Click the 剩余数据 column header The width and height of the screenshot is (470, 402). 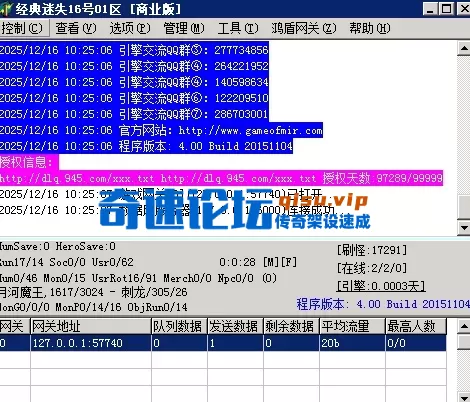(x=291, y=326)
